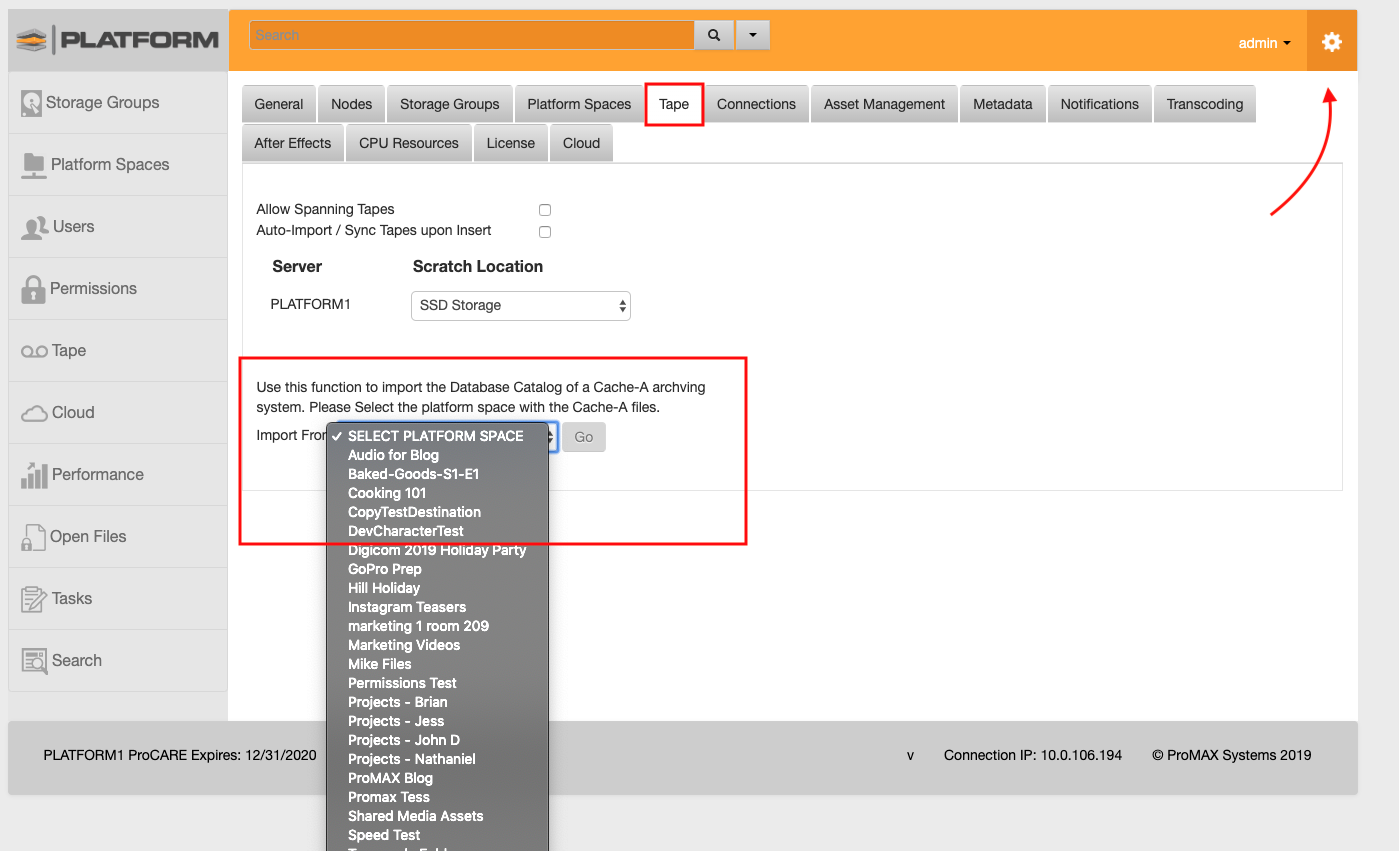The height and width of the screenshot is (851, 1399).
Task: Open the Scratch Location SSD Storage dropdown
Action: click(521, 305)
